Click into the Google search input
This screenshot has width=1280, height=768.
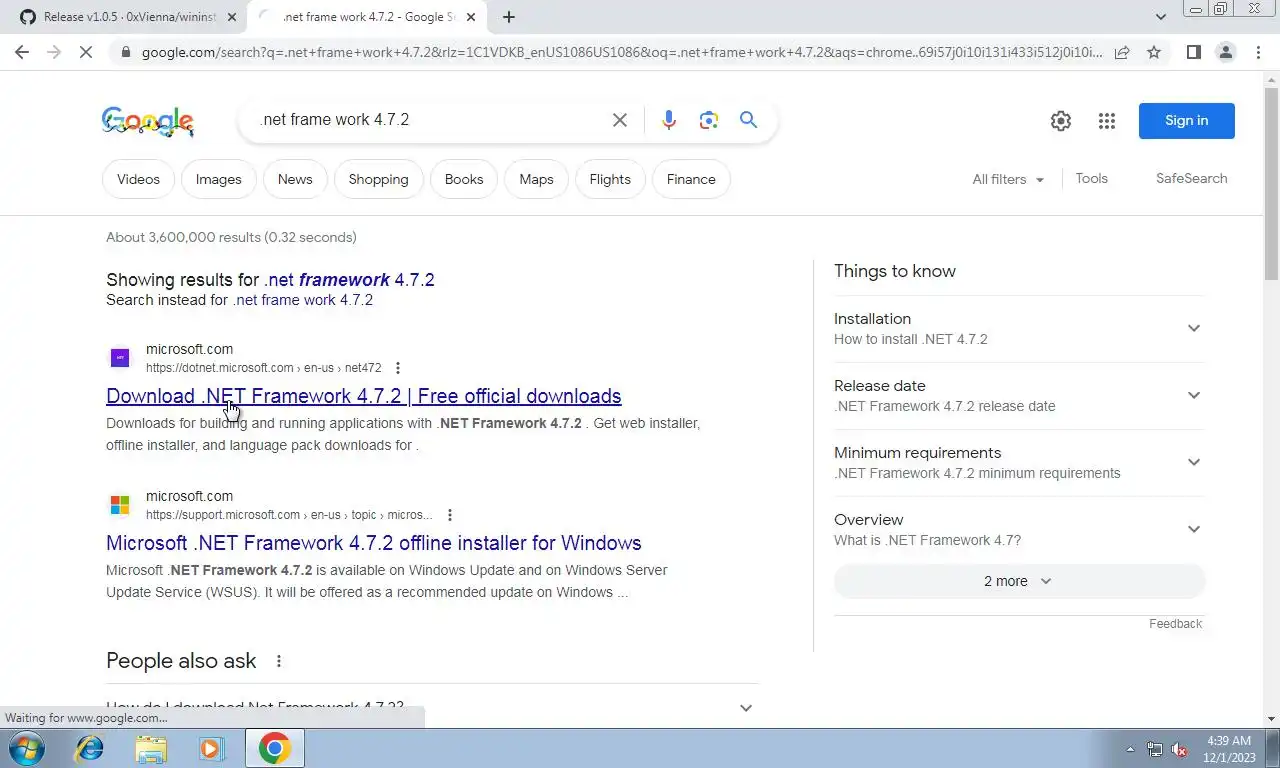(430, 120)
